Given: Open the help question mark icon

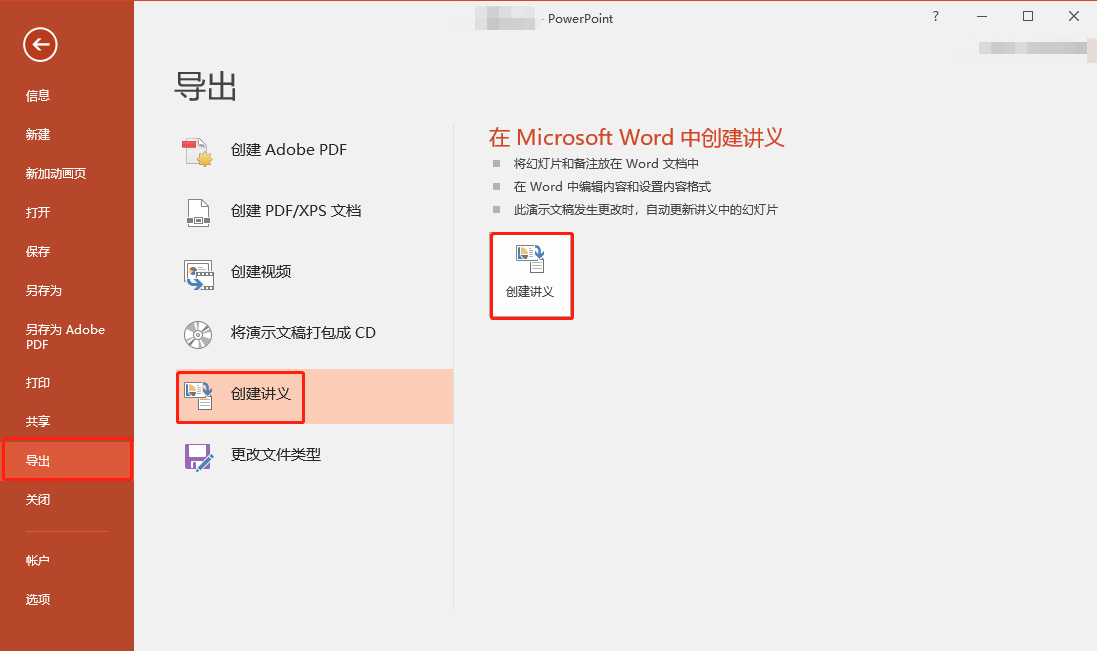Looking at the screenshot, I should 935,16.
